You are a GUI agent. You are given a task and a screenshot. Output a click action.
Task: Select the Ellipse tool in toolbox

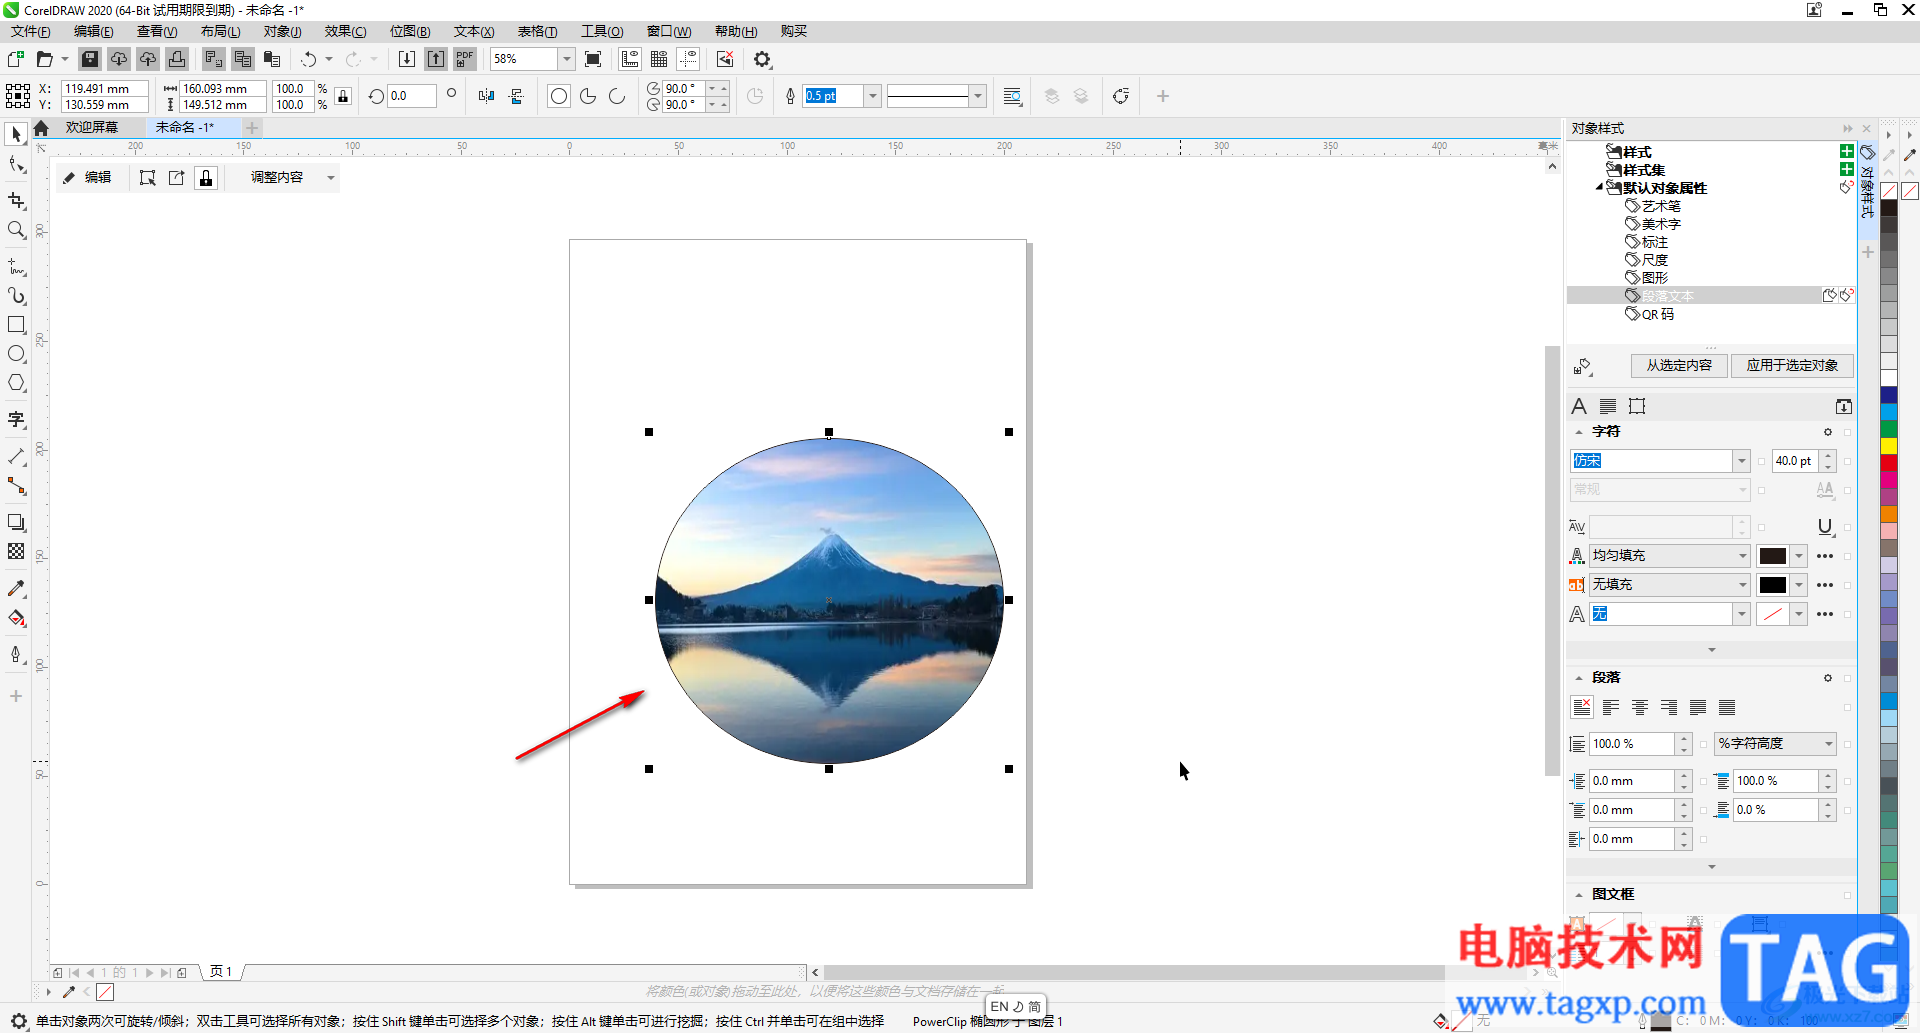click(16, 354)
